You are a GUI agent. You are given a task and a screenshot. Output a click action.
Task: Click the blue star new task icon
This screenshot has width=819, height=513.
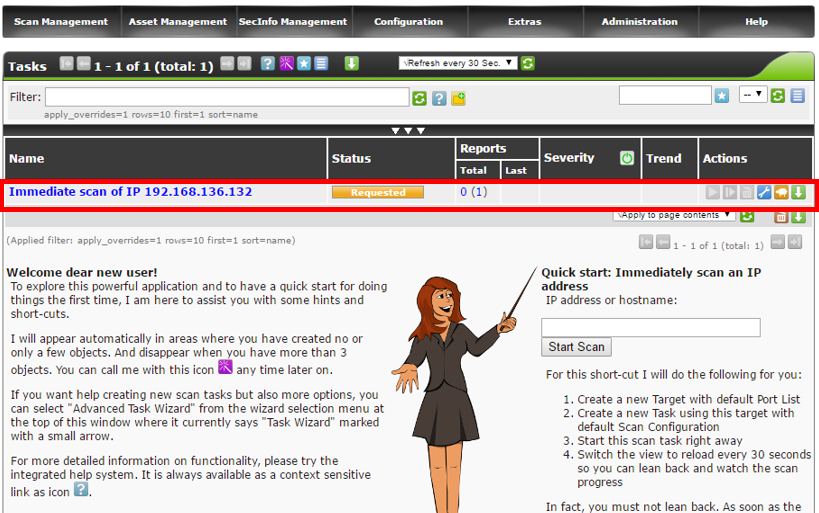[x=304, y=64]
